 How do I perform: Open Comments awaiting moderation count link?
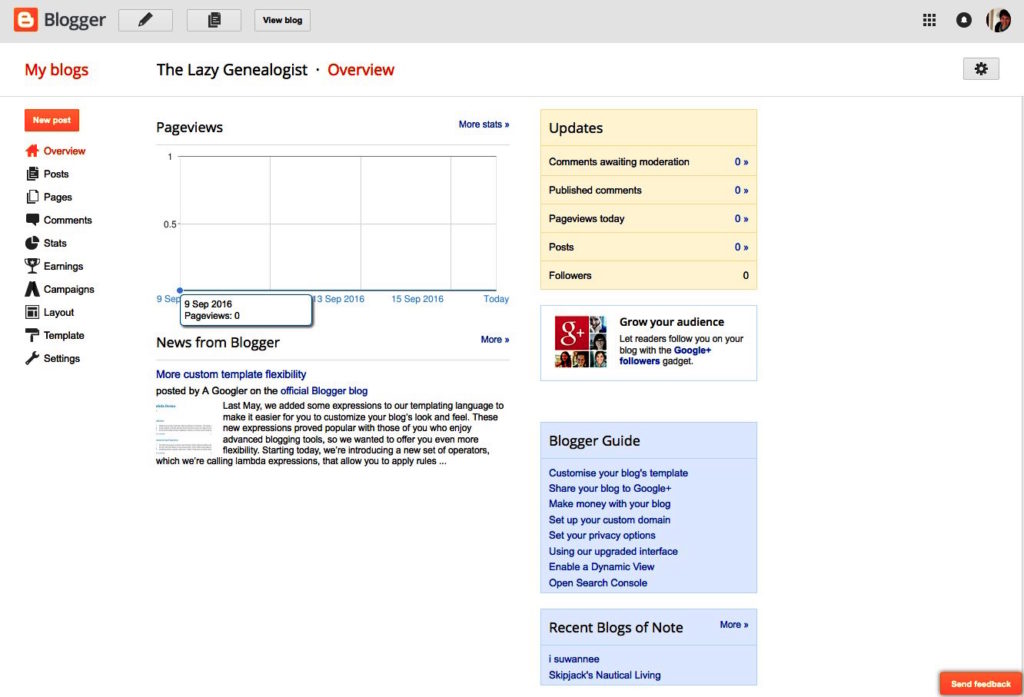click(741, 162)
